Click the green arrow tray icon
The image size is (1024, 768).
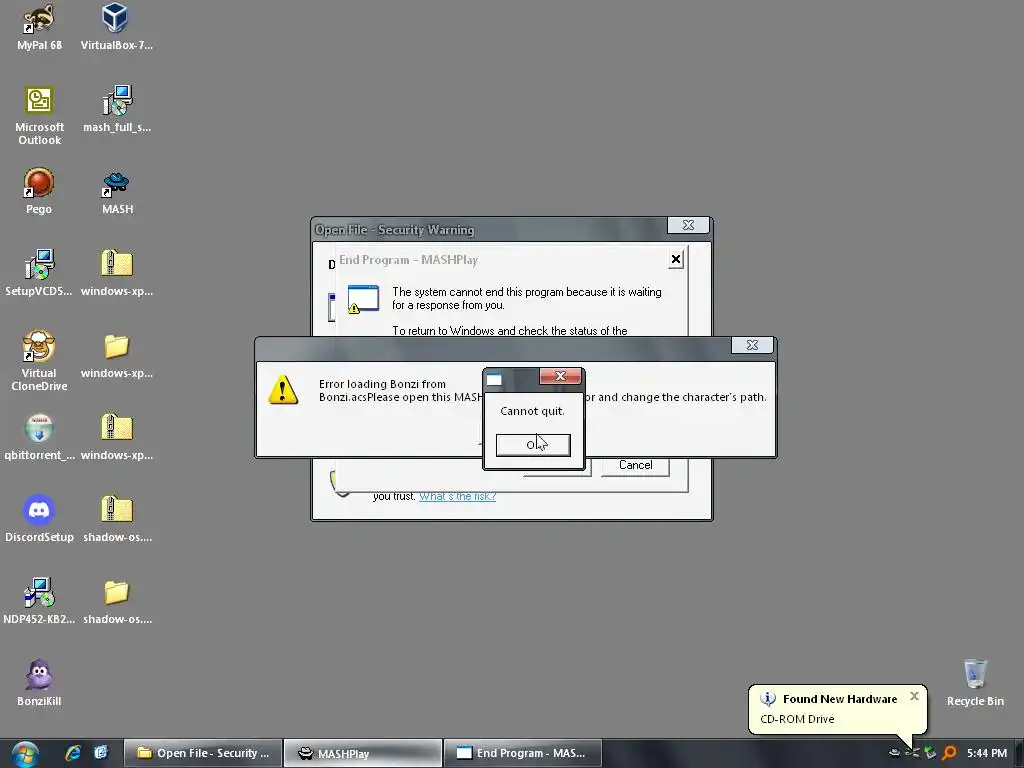click(x=930, y=753)
